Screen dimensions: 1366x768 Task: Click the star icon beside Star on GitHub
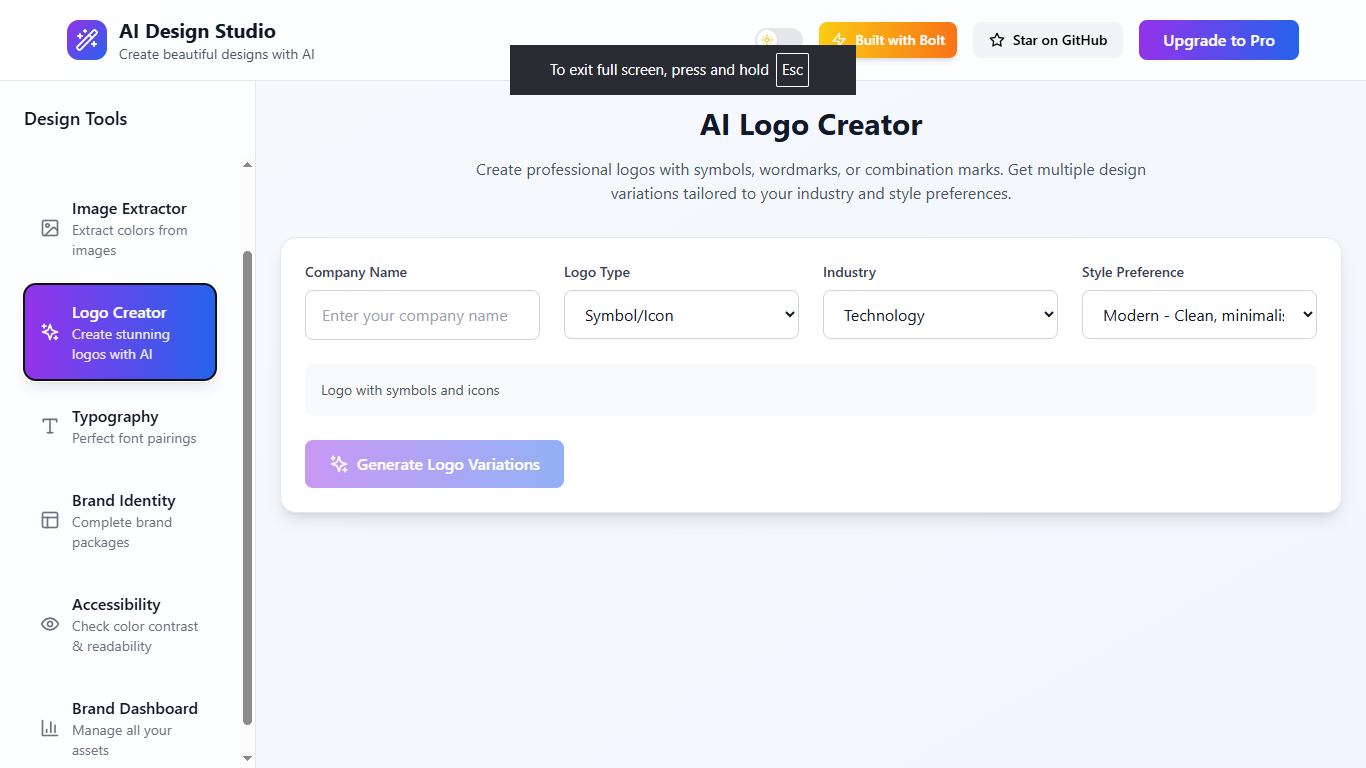pos(995,40)
